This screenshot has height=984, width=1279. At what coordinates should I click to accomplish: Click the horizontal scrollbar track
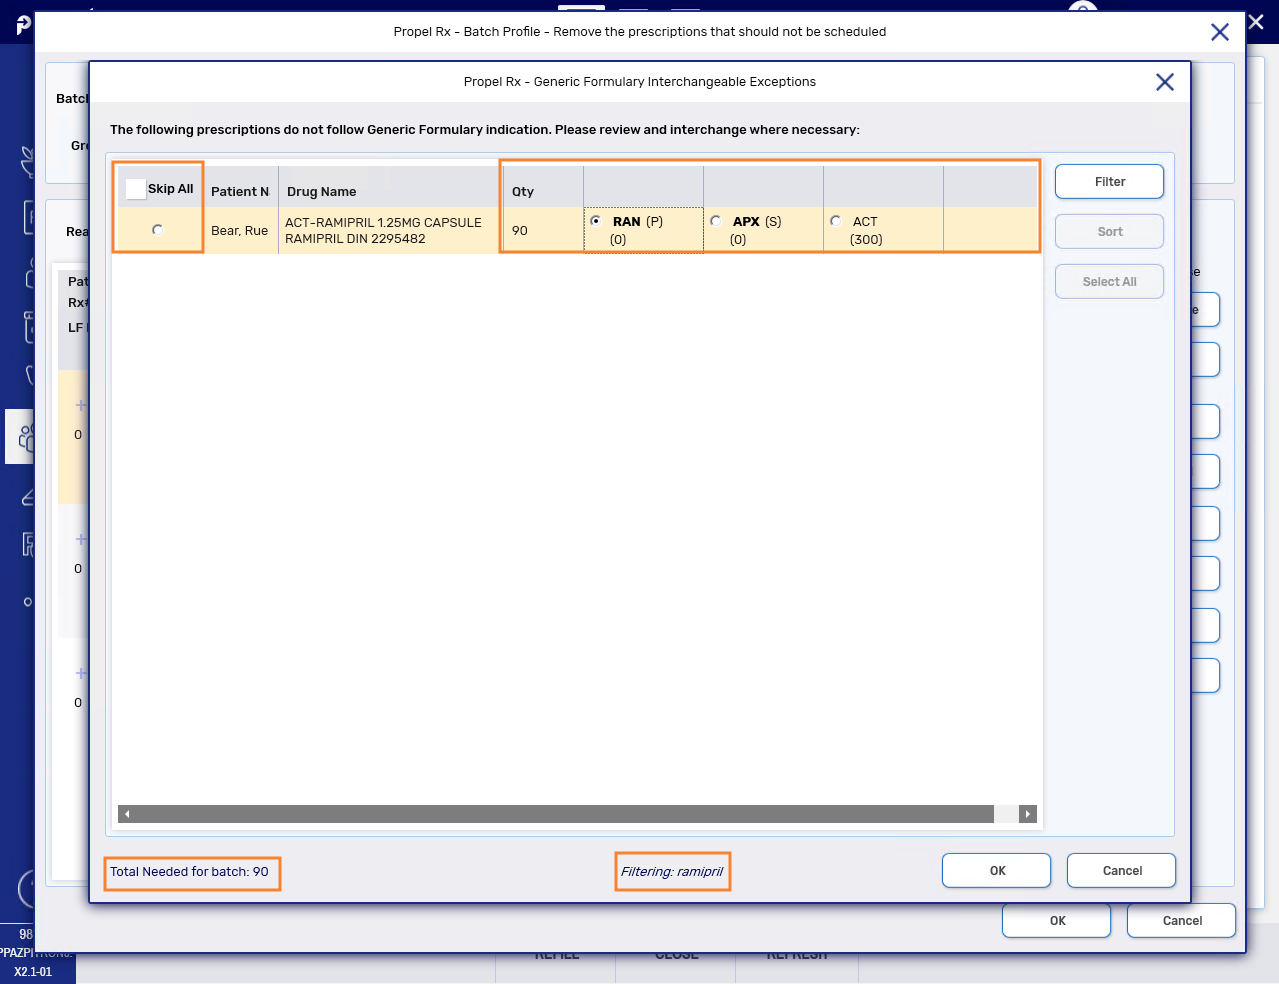(560, 814)
